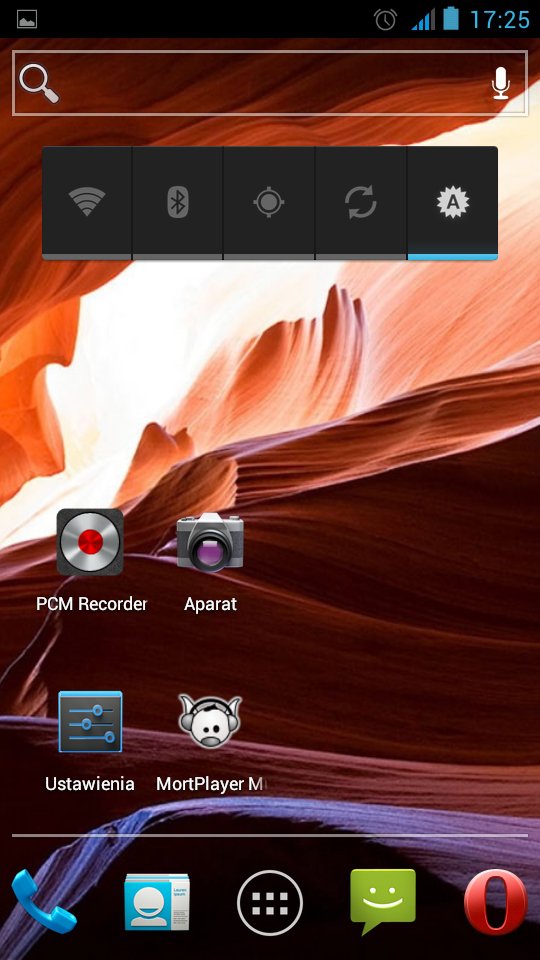540x960 pixels.
Task: Tap the magnifying glass search icon
Action: tap(39, 83)
